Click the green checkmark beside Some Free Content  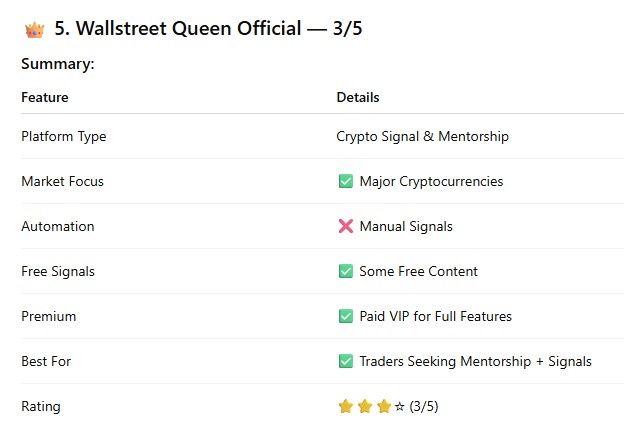(x=346, y=272)
